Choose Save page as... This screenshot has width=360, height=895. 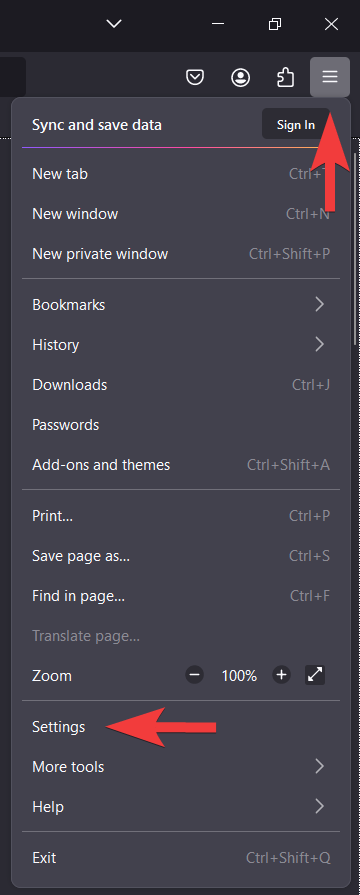coord(181,556)
